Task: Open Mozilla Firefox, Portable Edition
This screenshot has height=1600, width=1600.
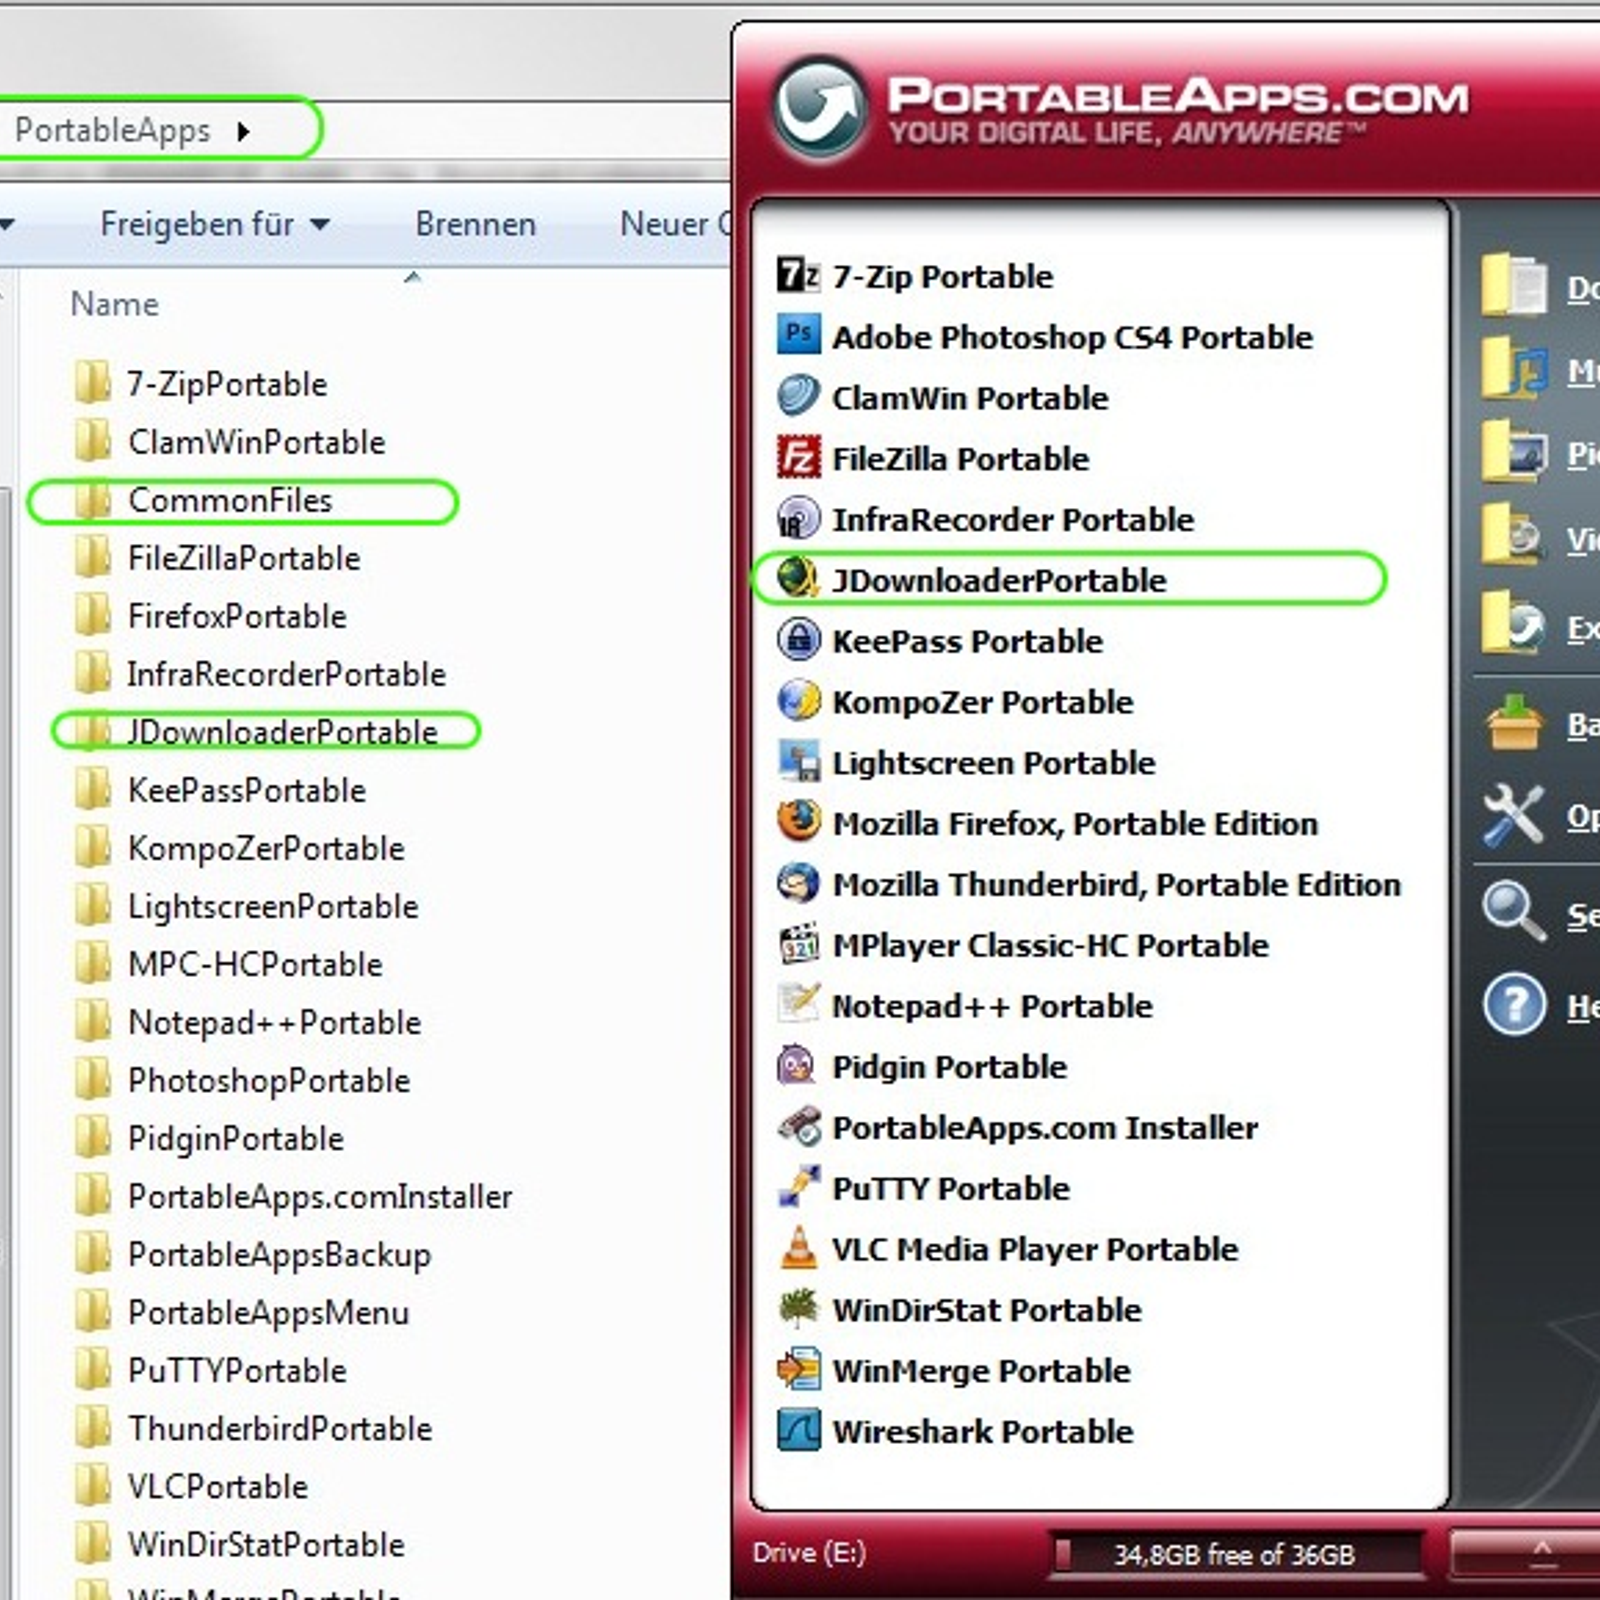Action: click(1047, 823)
